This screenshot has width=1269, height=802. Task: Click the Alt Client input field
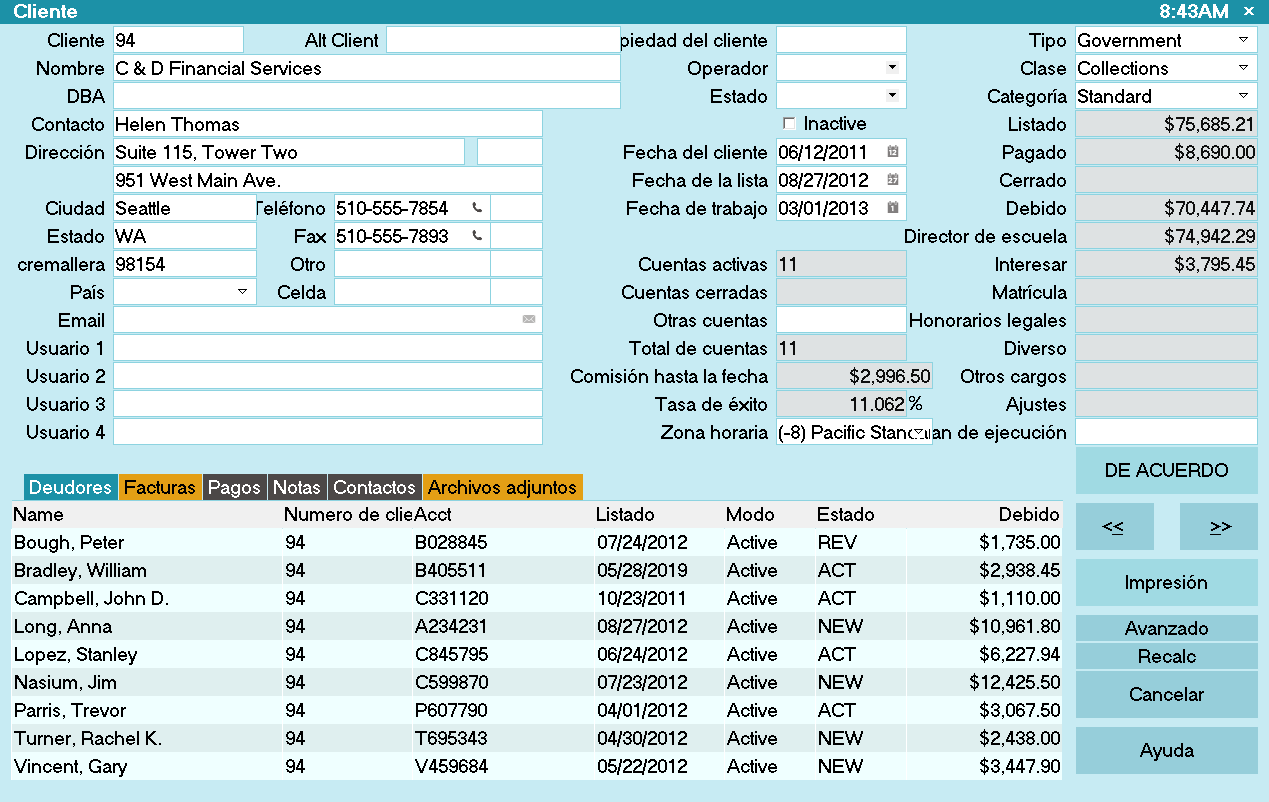(503, 40)
